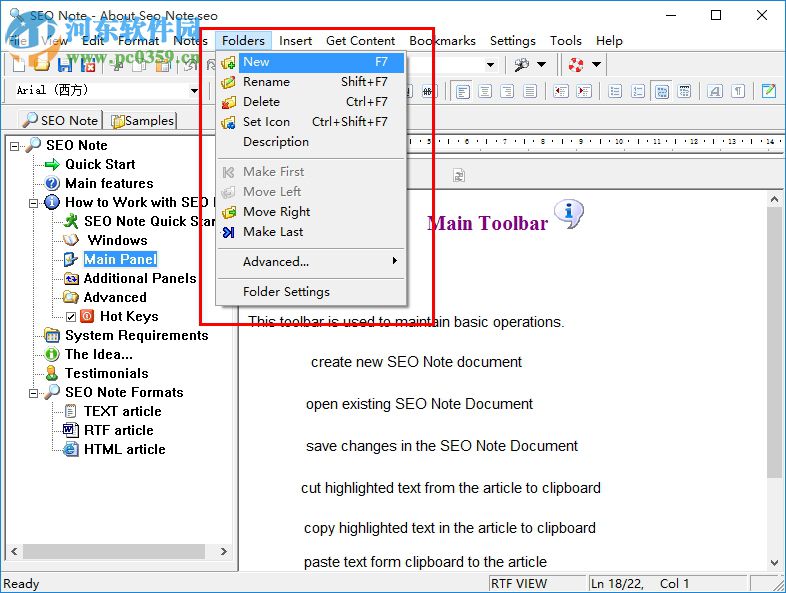
Task: Click the numbered list toolbar icon
Action: point(638,91)
